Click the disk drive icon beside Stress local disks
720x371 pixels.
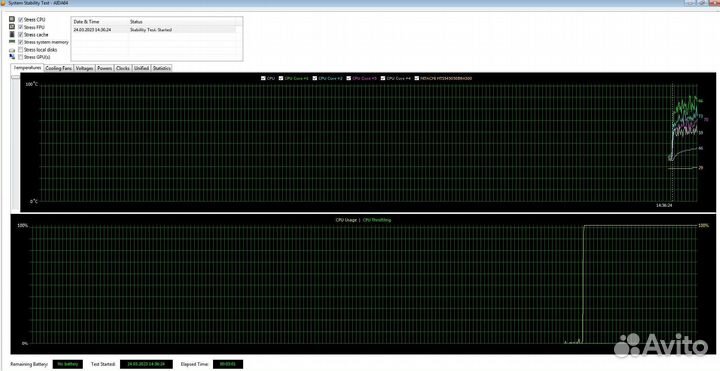coord(12,50)
